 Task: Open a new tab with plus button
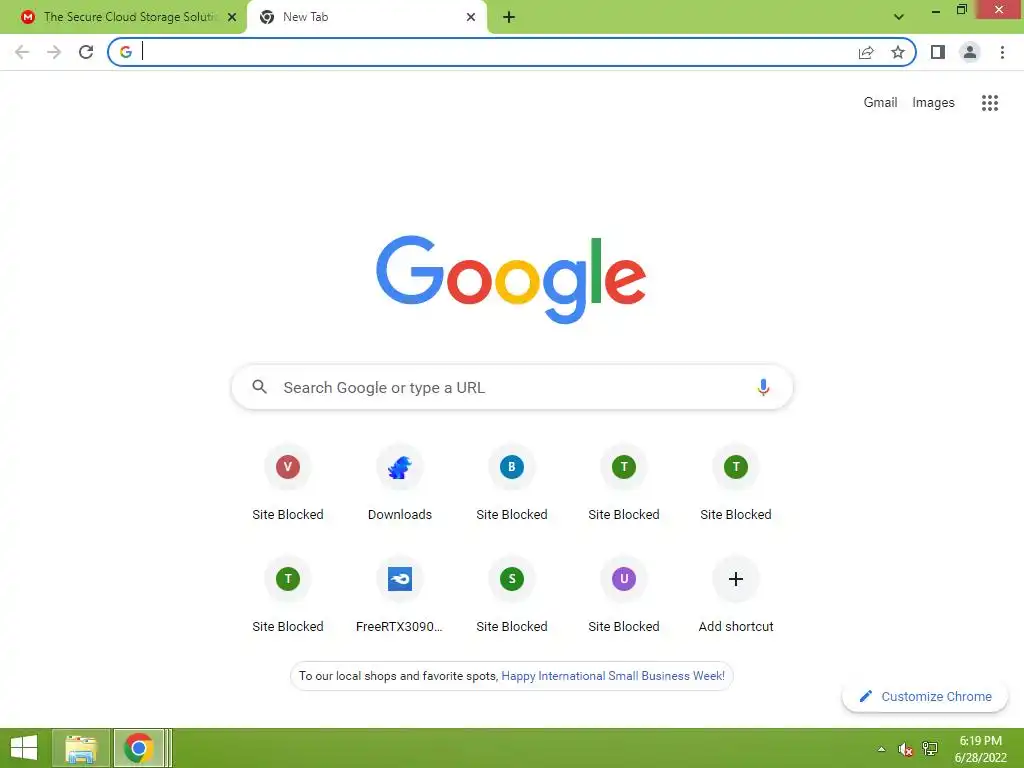pos(509,17)
